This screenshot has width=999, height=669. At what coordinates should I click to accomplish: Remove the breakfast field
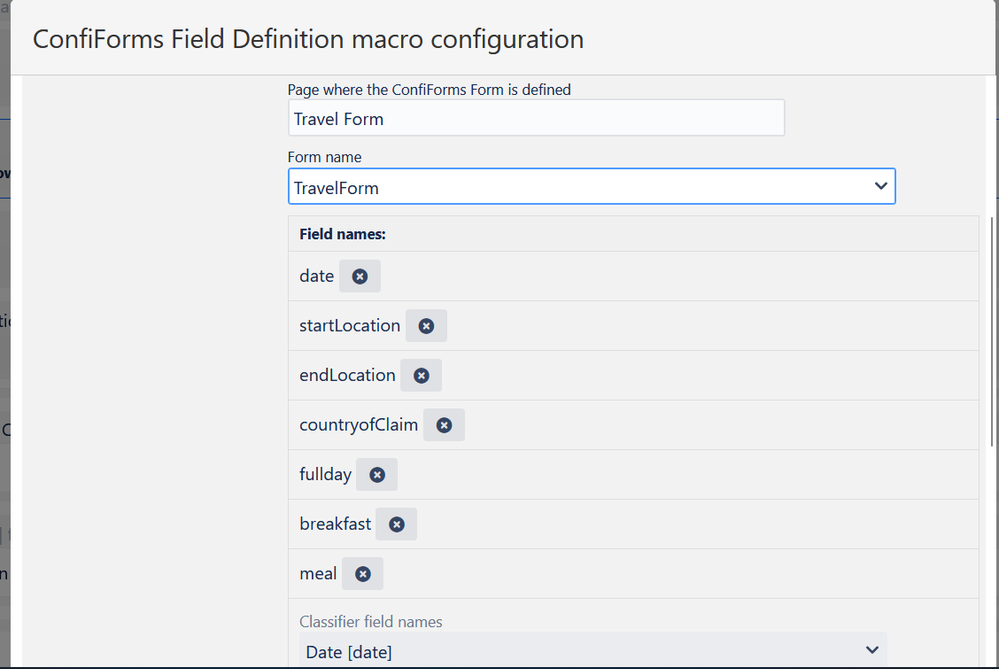tap(396, 524)
